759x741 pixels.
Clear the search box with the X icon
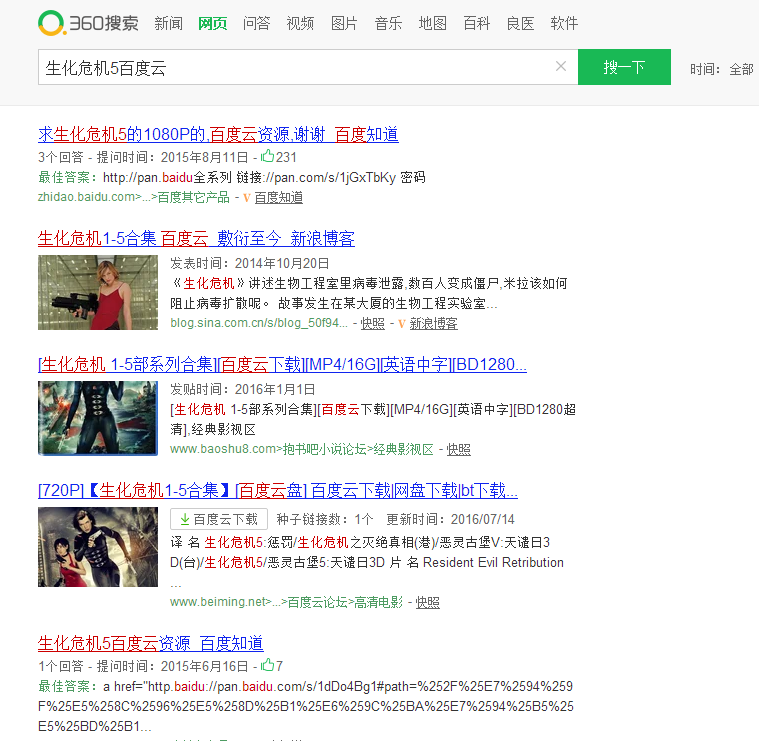(x=561, y=66)
